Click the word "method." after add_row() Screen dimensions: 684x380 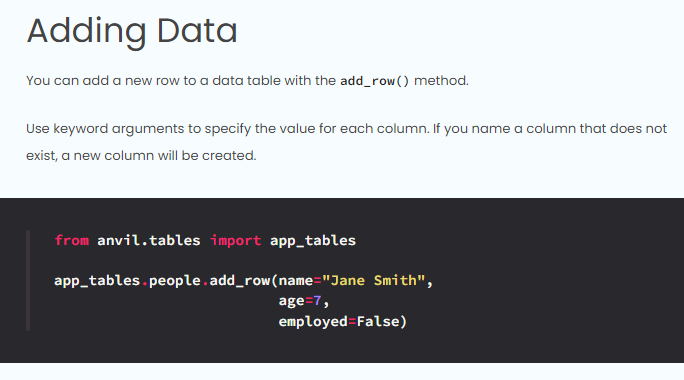pyautogui.click(x=441, y=81)
